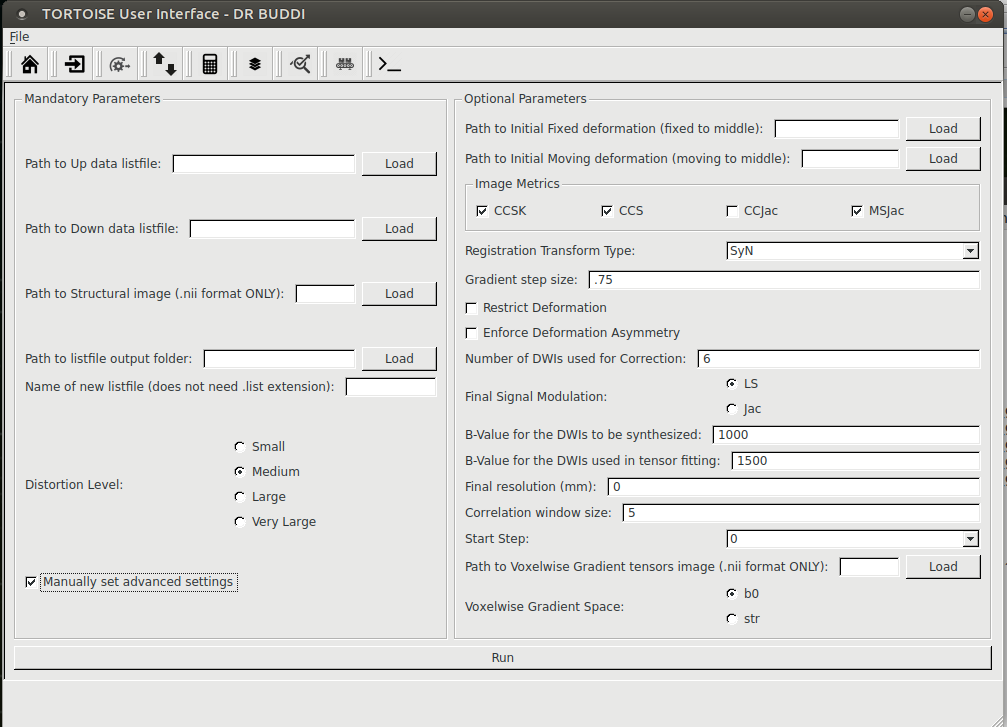
Task: Click the listfile output folder field
Action: [279, 358]
